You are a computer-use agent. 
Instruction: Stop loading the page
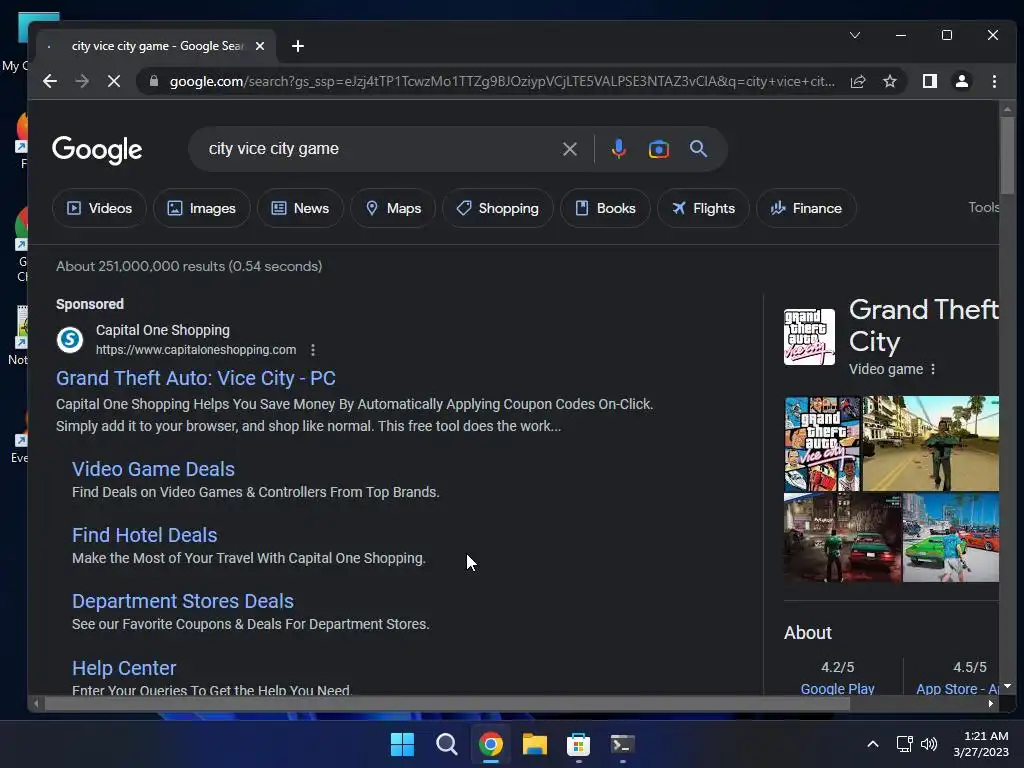point(114,81)
